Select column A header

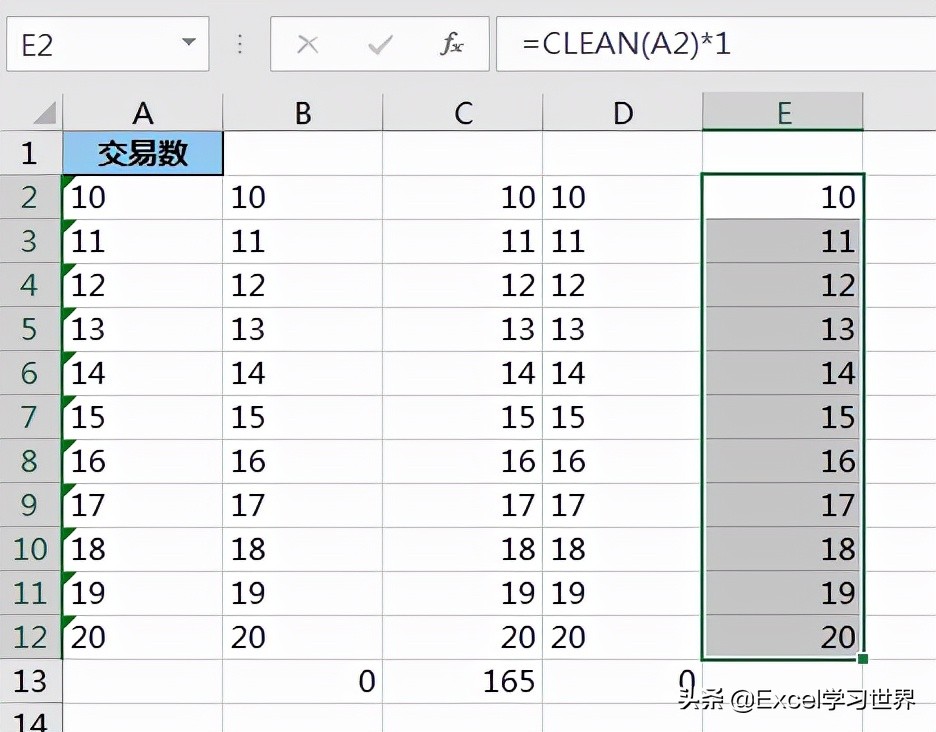coord(143,112)
